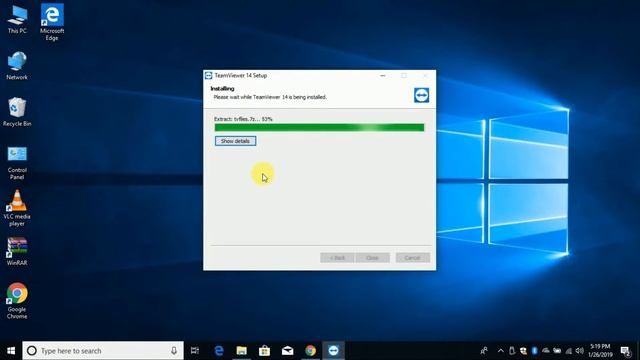
Task: Select the Network desktop icon
Action: coord(17,65)
